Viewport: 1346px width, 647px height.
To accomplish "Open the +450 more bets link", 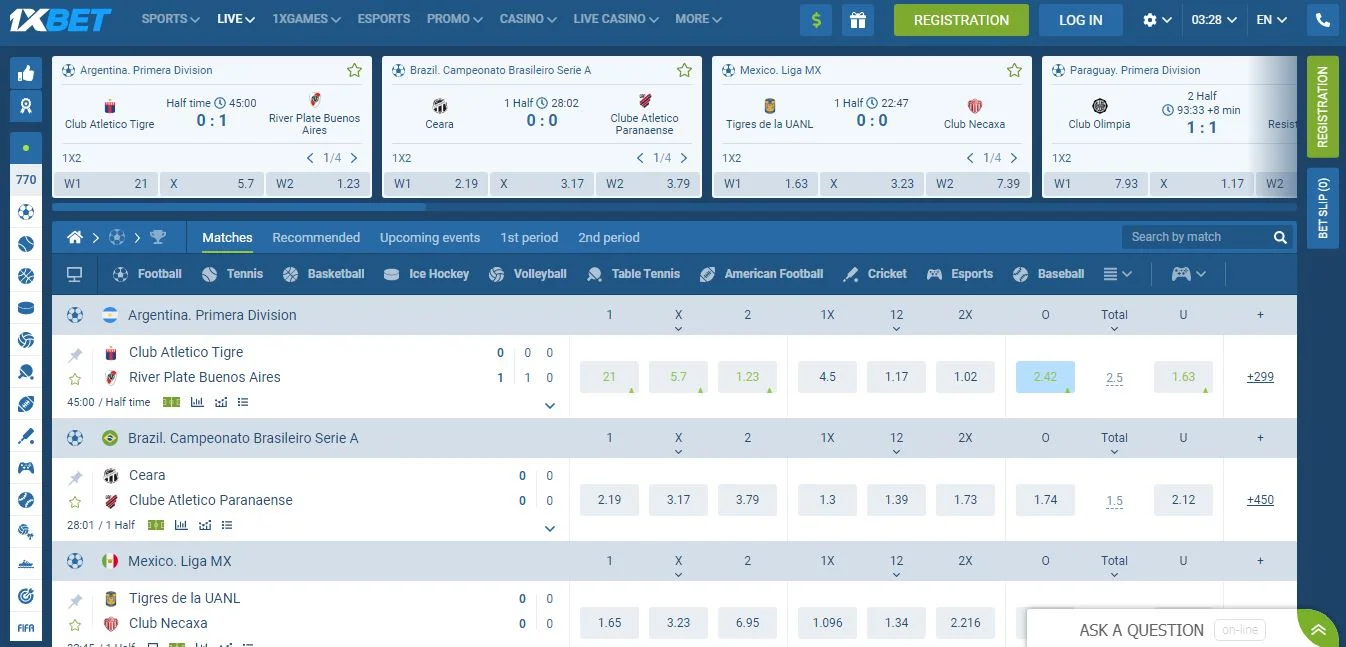I will point(1260,500).
